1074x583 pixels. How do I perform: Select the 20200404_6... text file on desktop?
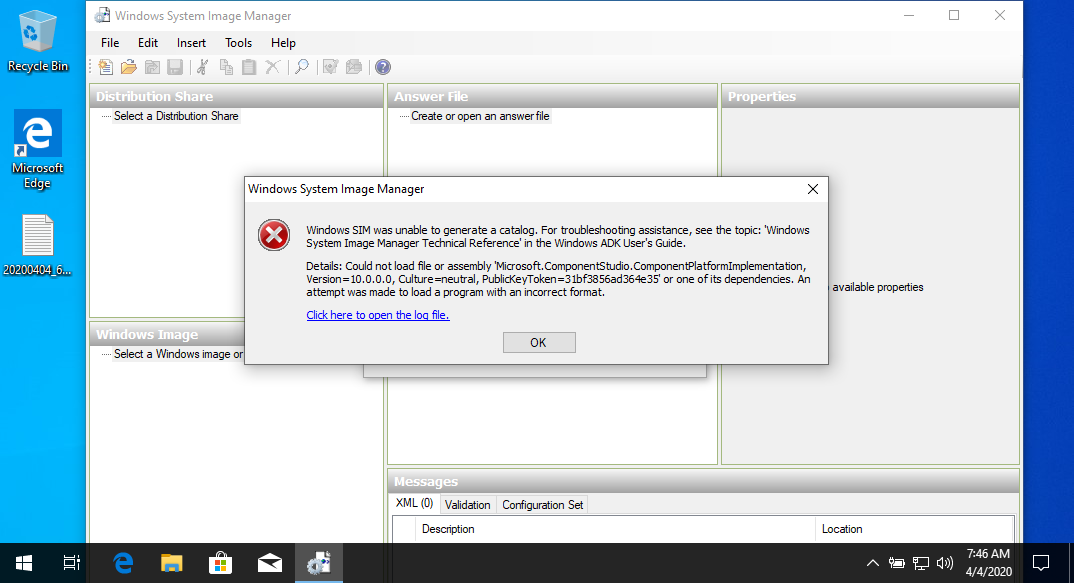click(x=38, y=245)
